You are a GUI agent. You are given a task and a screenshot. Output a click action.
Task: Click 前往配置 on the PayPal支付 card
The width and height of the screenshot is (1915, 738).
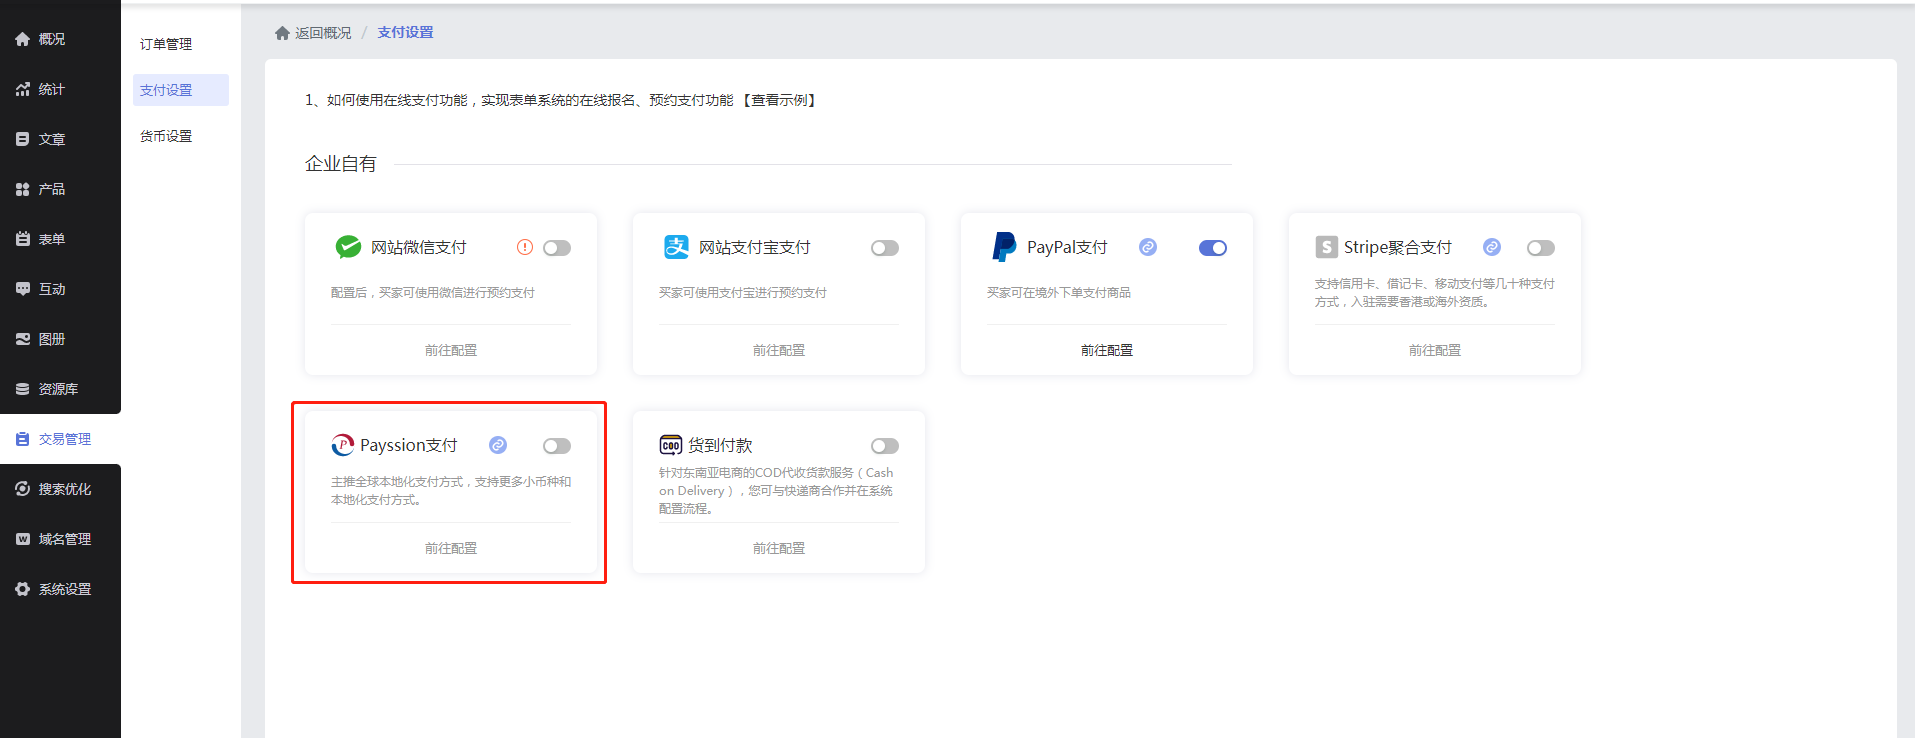pyautogui.click(x=1106, y=350)
